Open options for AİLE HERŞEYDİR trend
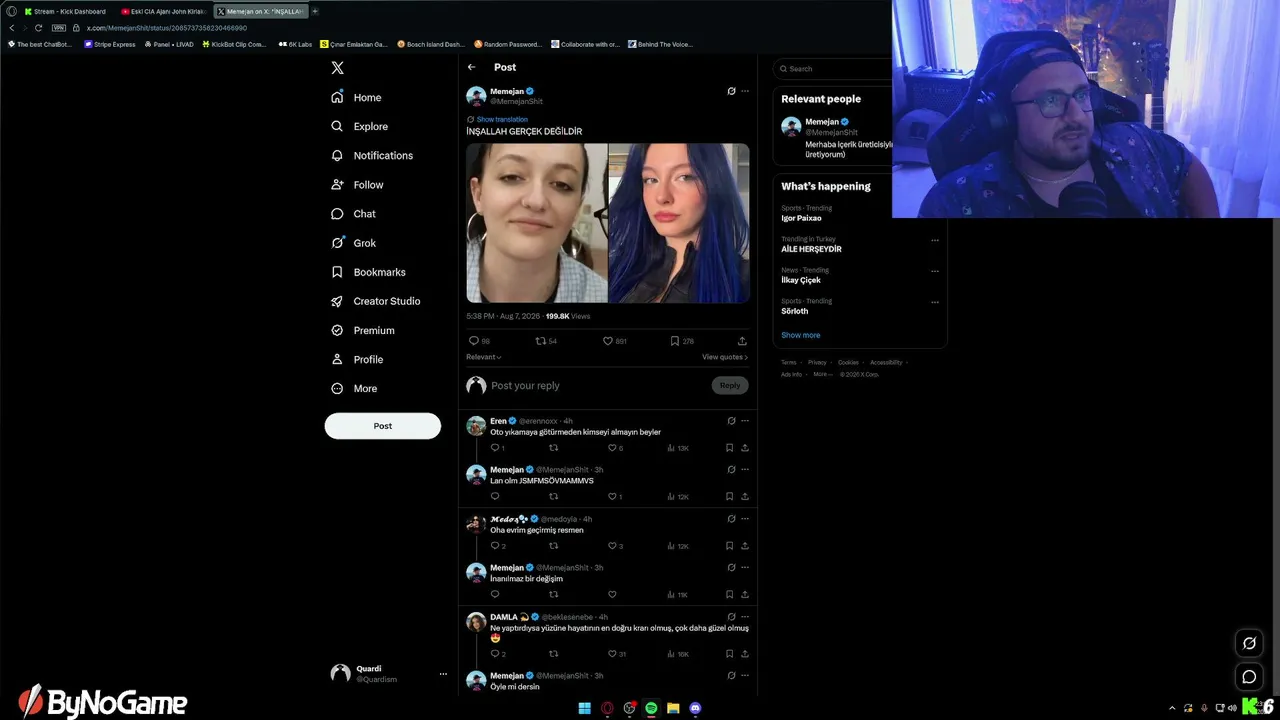The height and width of the screenshot is (720, 1280). (935, 240)
